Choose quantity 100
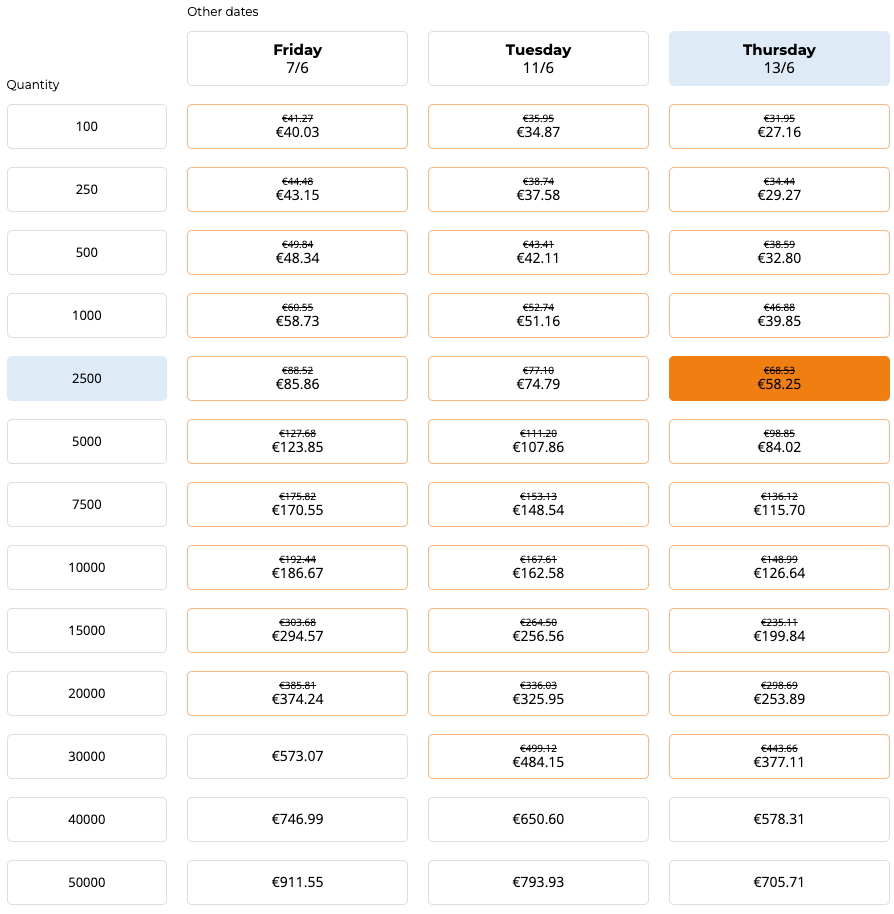The height and width of the screenshot is (914, 894). 87,126
